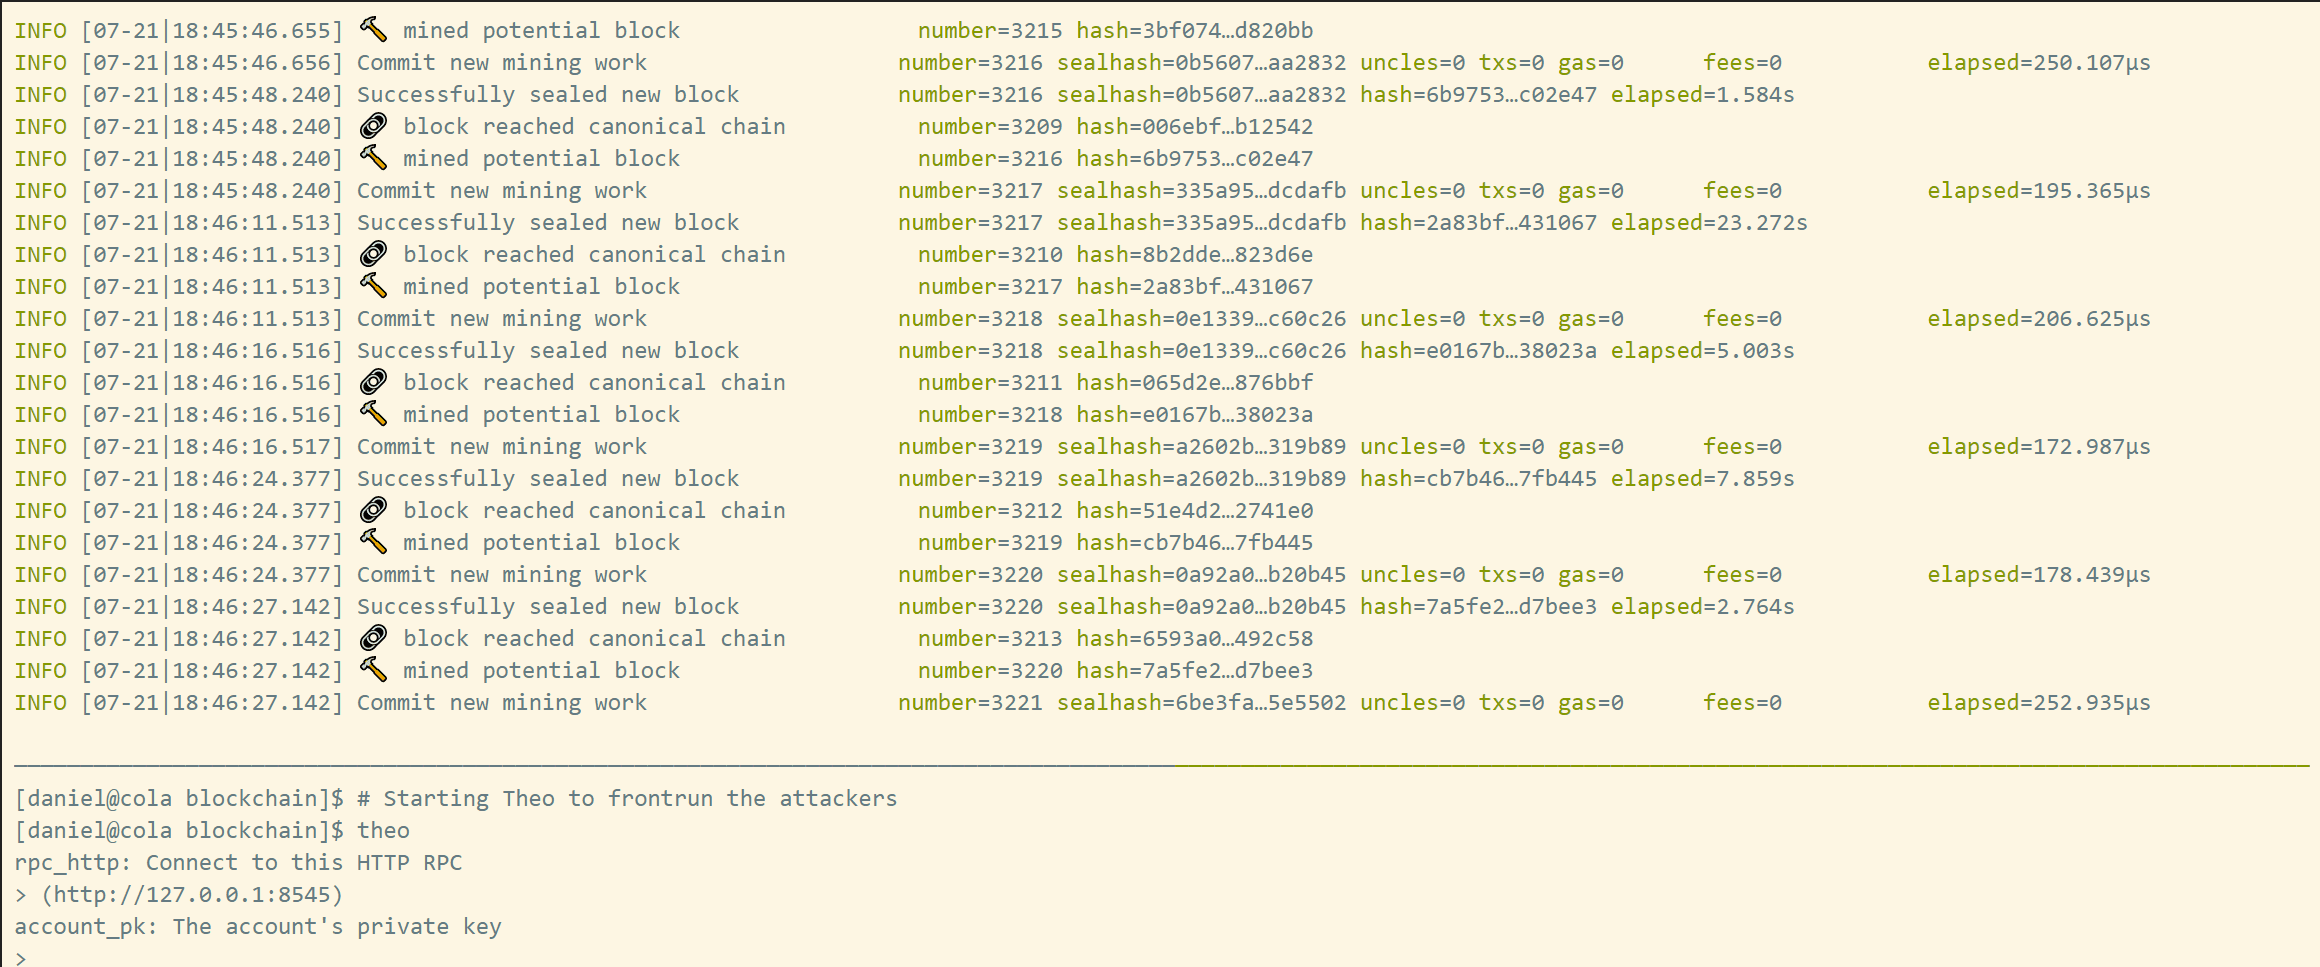Image resolution: width=2320 pixels, height=967 pixels.
Task: Click the line 'rpc_http: Connect to this HTTP RPC'
Action: click(x=238, y=863)
